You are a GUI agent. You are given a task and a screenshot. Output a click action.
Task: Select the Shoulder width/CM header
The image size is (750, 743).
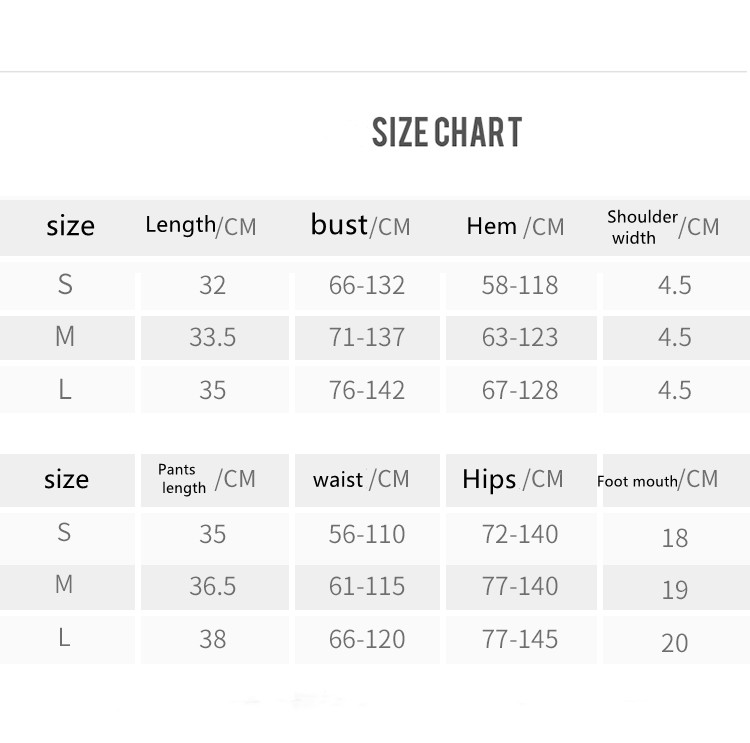tap(662, 227)
